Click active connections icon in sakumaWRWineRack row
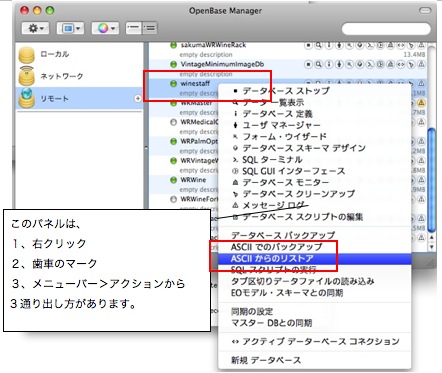The width and height of the screenshot is (442, 373). (401, 45)
